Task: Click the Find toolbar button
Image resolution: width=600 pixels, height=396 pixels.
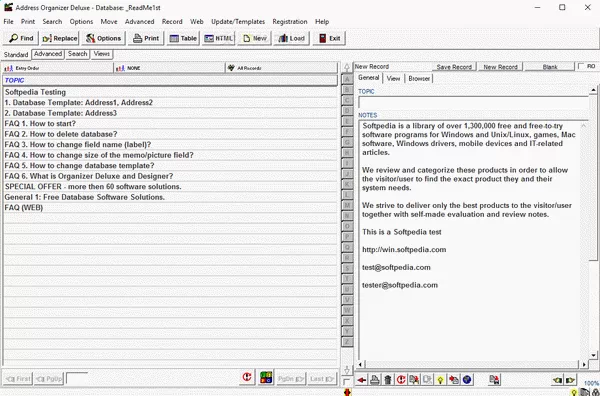Action: [x=21, y=38]
